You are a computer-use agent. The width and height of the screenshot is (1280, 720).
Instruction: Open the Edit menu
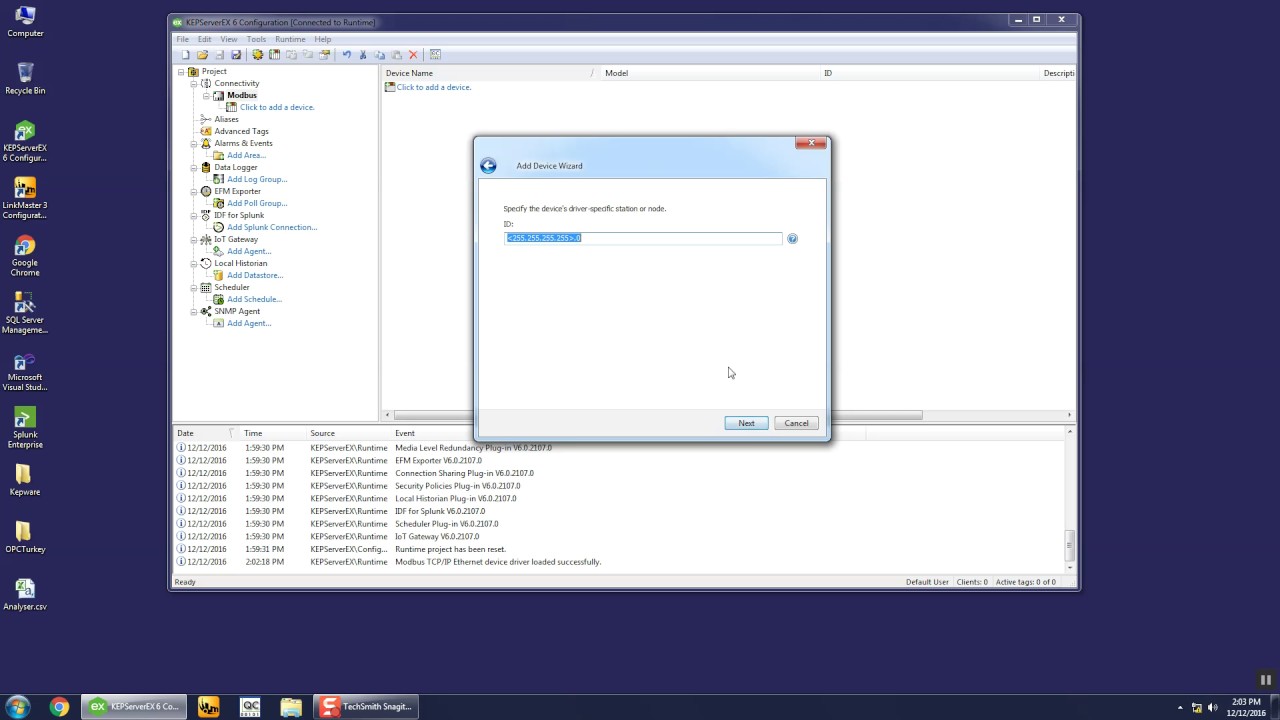[204, 39]
